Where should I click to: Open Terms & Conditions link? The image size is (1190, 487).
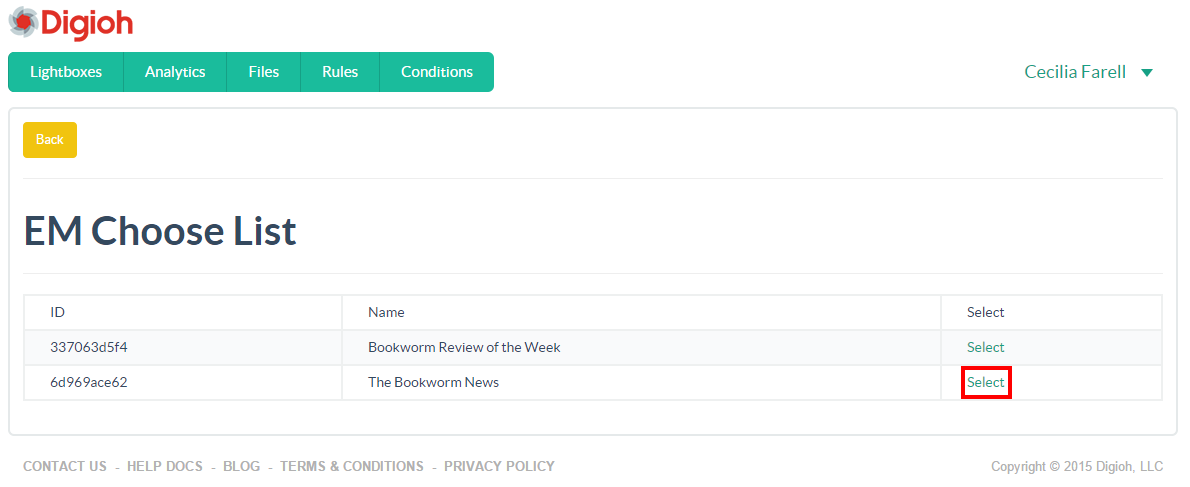pos(352,466)
